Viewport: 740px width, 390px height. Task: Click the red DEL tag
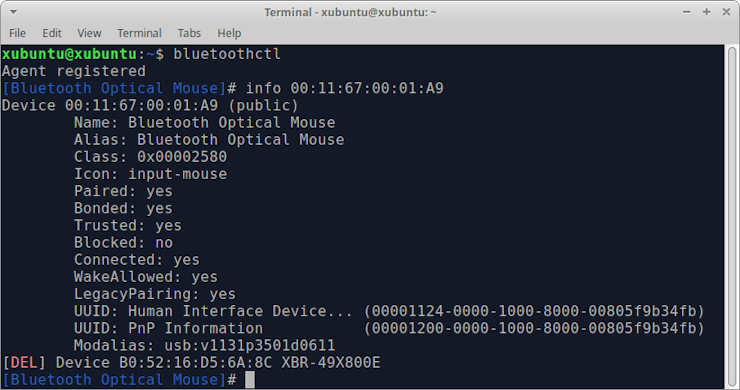click(24, 363)
